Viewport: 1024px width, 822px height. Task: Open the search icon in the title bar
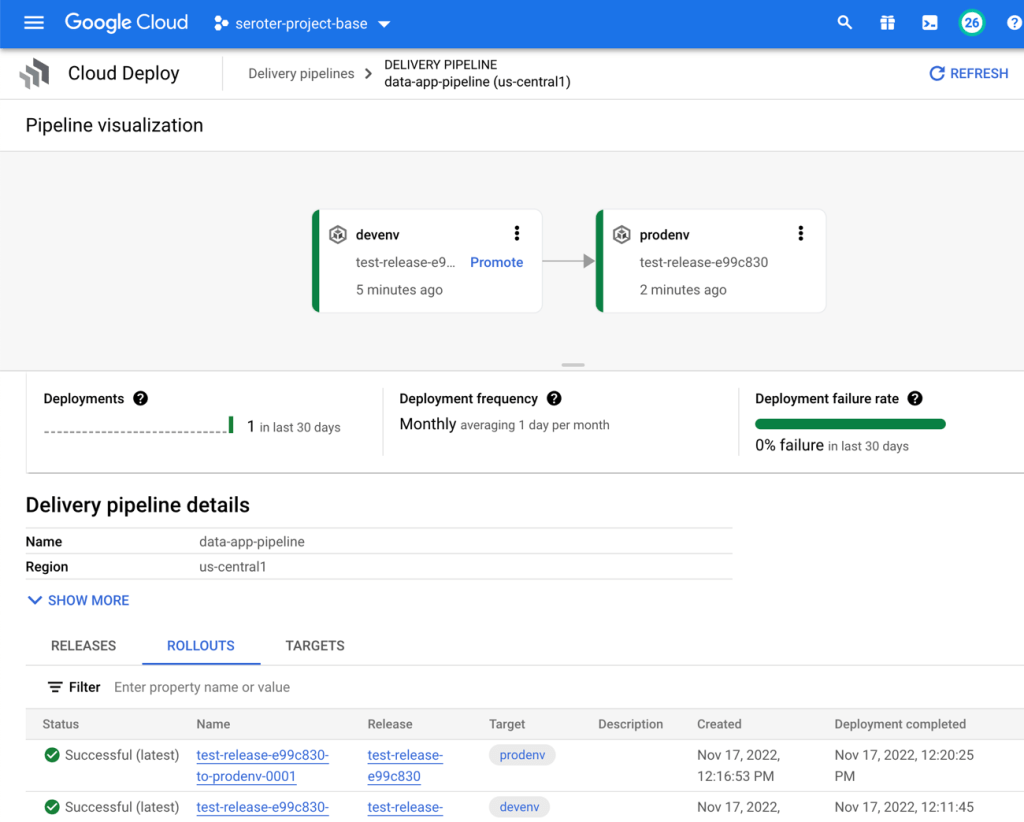tap(844, 22)
